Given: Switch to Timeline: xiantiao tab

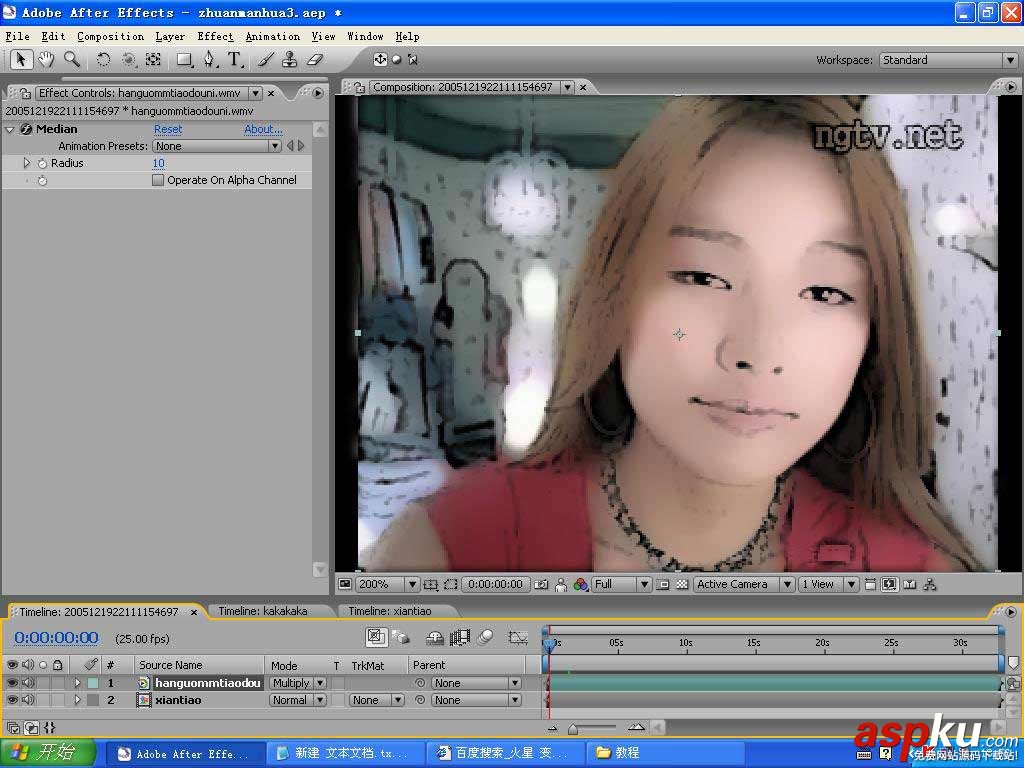Looking at the screenshot, I should [x=389, y=611].
